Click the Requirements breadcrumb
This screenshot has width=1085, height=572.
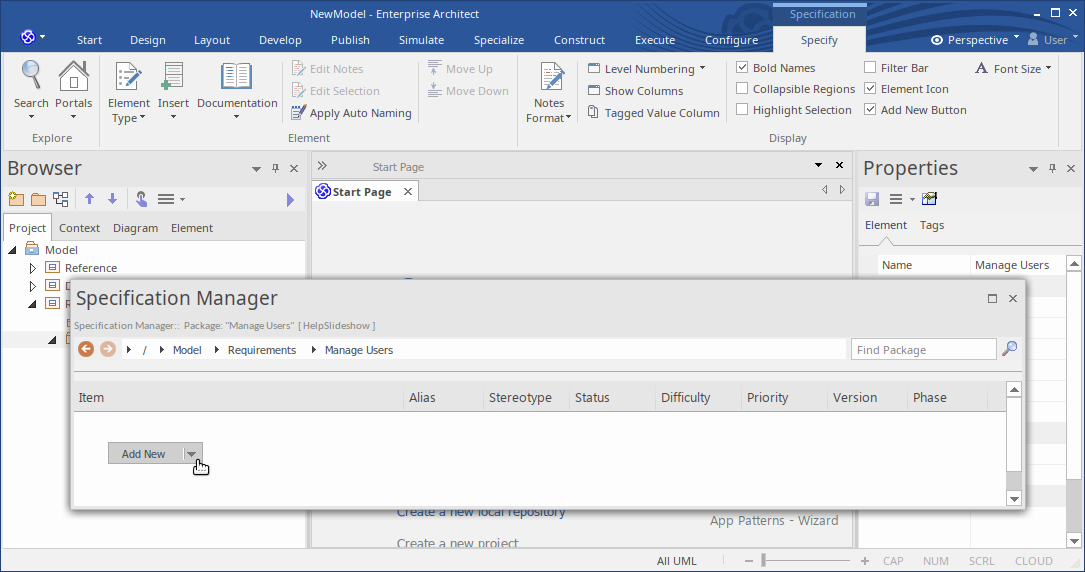click(262, 350)
